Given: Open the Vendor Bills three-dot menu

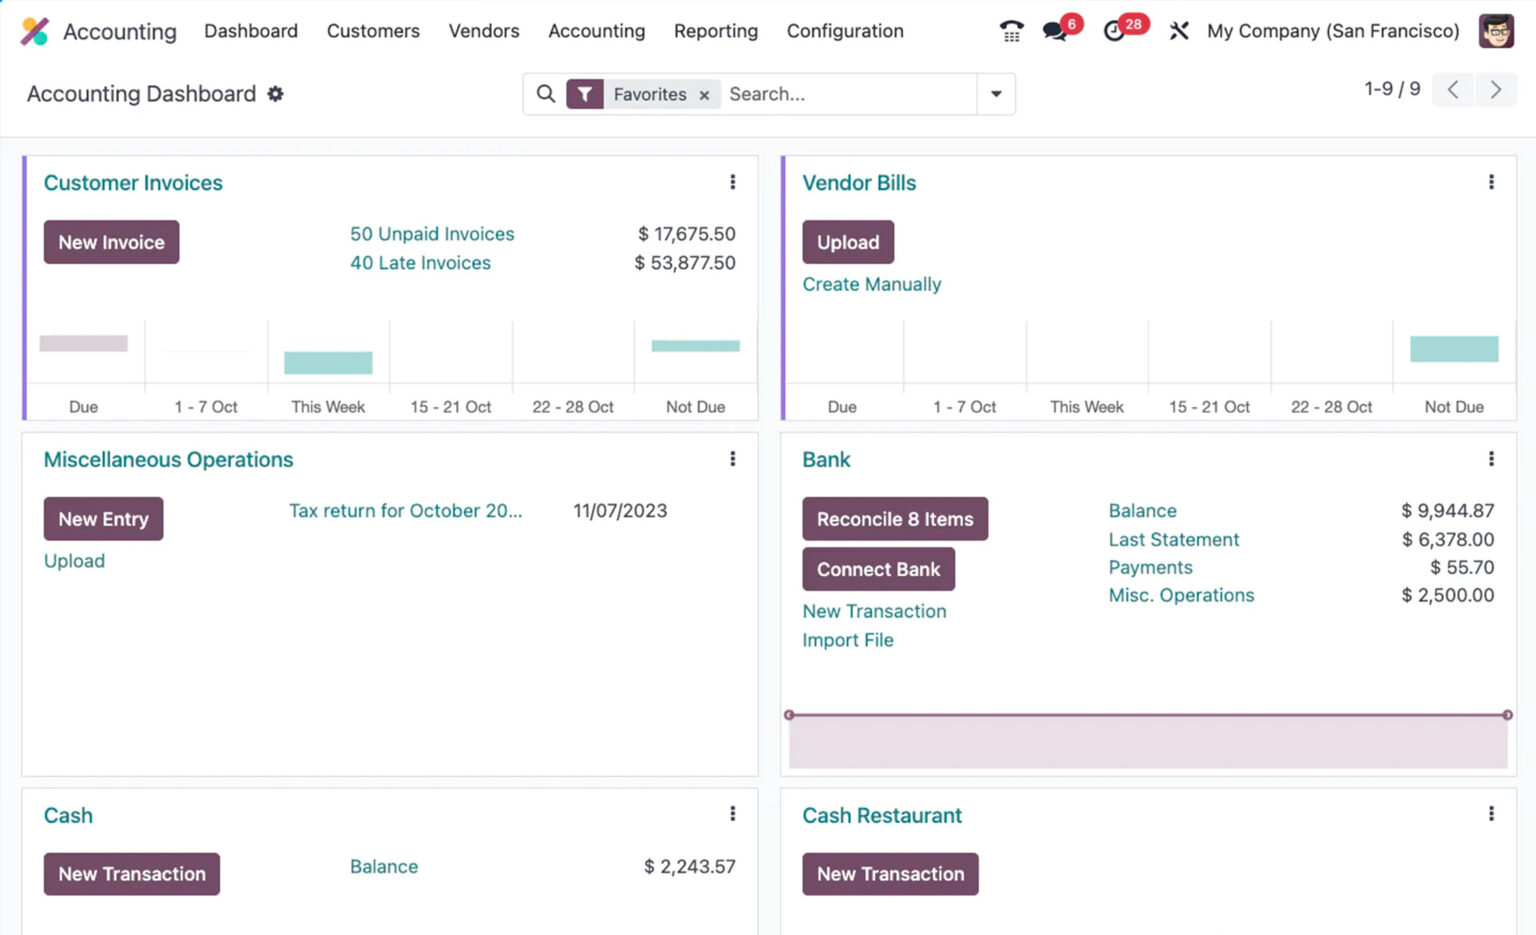Looking at the screenshot, I should (x=1491, y=182).
